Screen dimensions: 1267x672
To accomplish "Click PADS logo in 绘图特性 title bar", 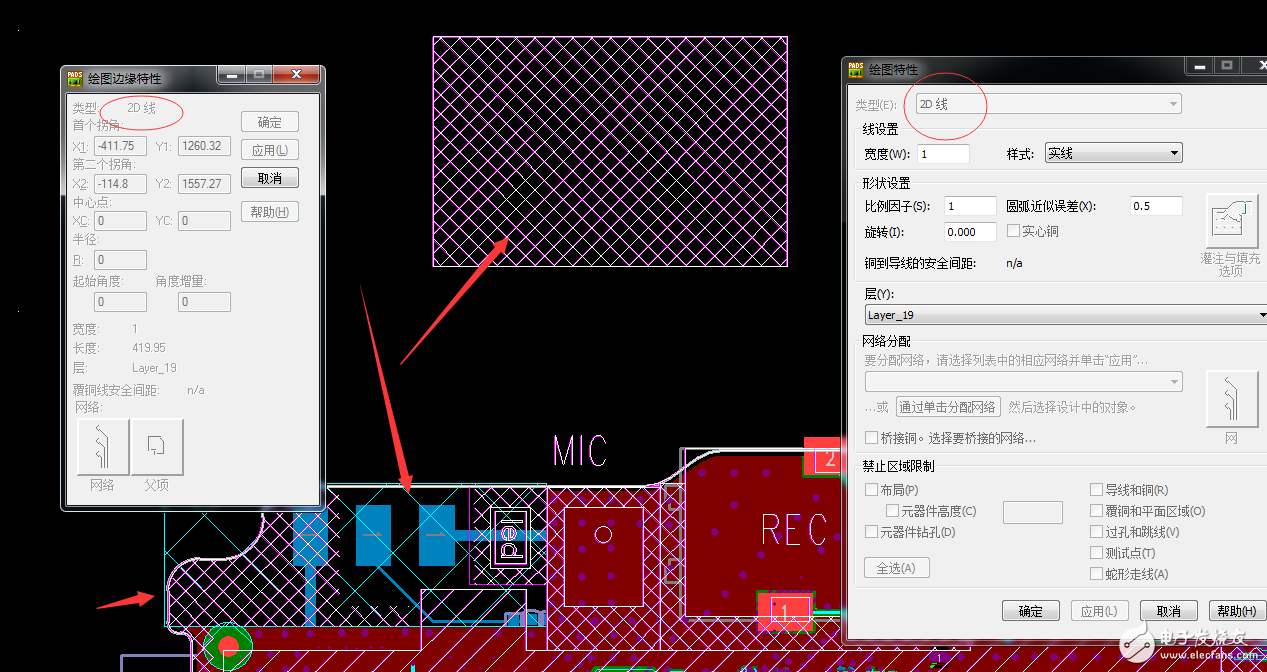I will coord(856,69).
